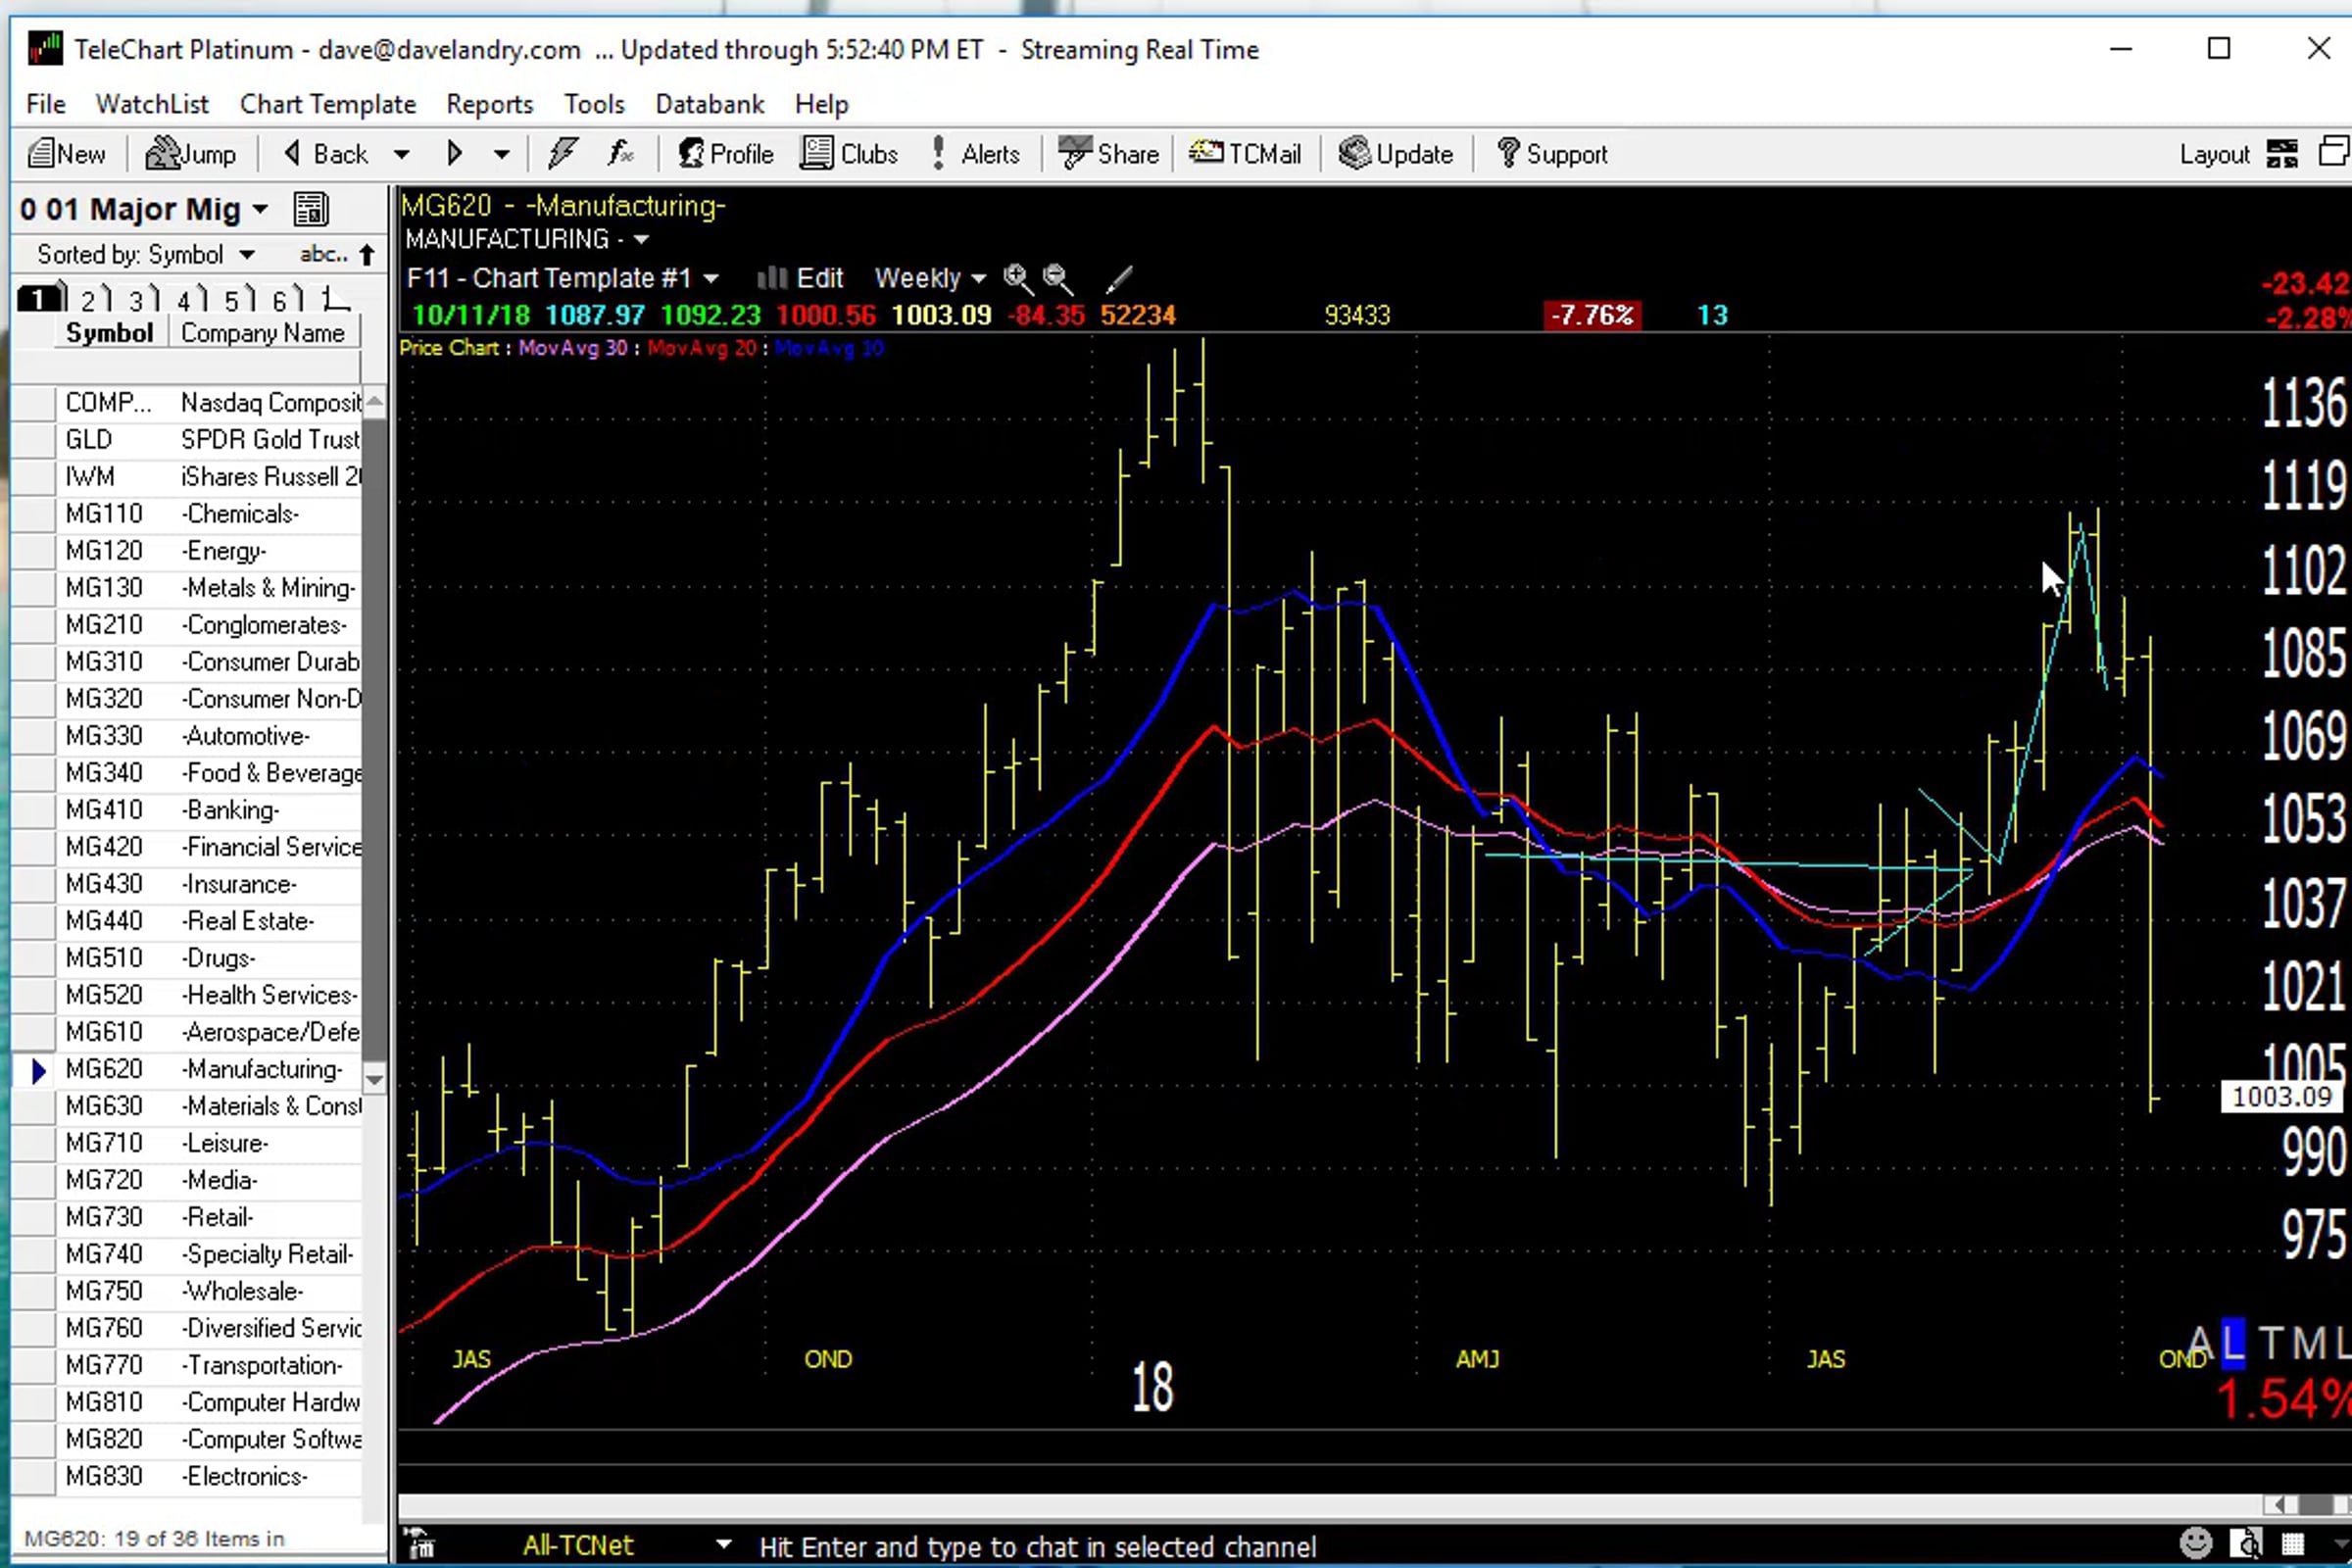
Task: Open the All-TCNet channel dropdown
Action: coord(723,1545)
